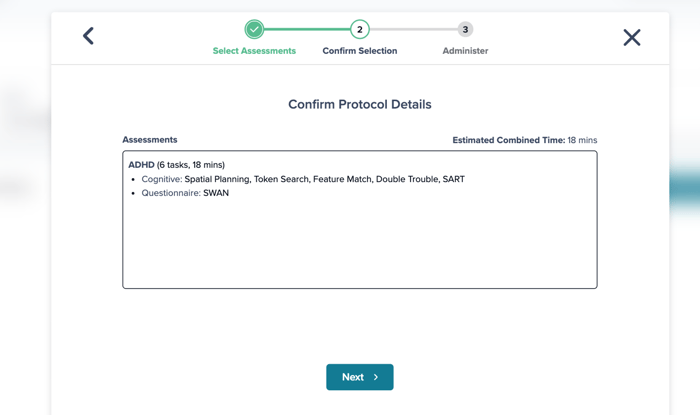Go to the Select Assessments step label
This screenshot has width=700, height=415.
click(254, 51)
